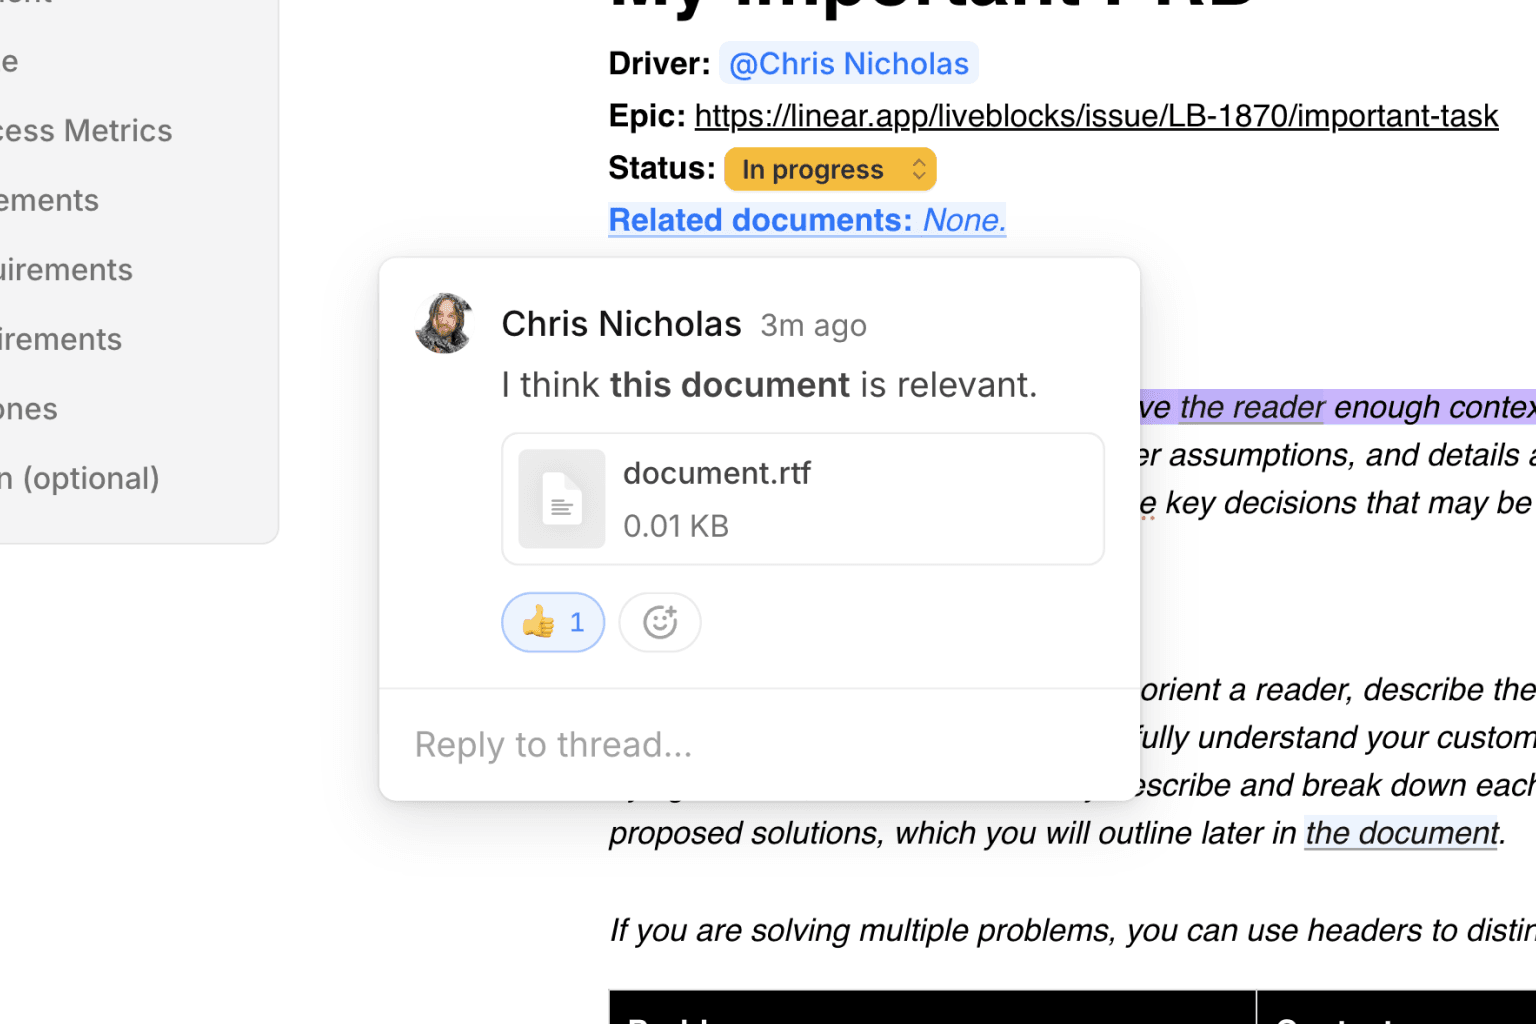
Task: Select the "(optional)" section in the sidebar
Action: [80, 478]
